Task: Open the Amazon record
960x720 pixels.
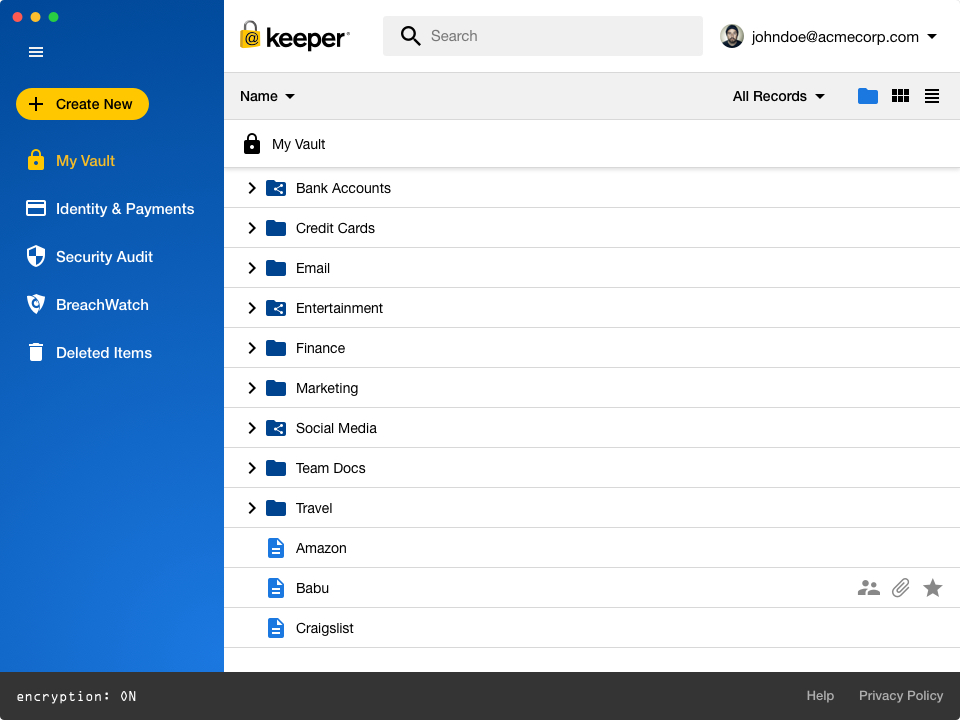Action: [x=321, y=548]
